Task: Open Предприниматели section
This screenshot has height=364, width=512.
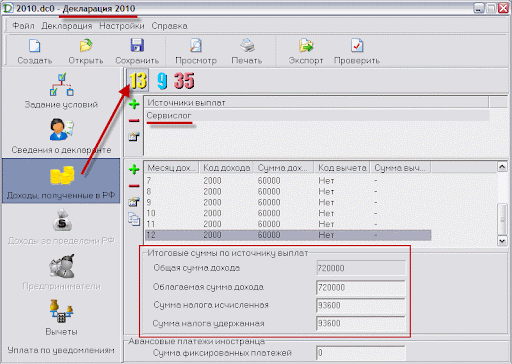Action: pos(61,272)
